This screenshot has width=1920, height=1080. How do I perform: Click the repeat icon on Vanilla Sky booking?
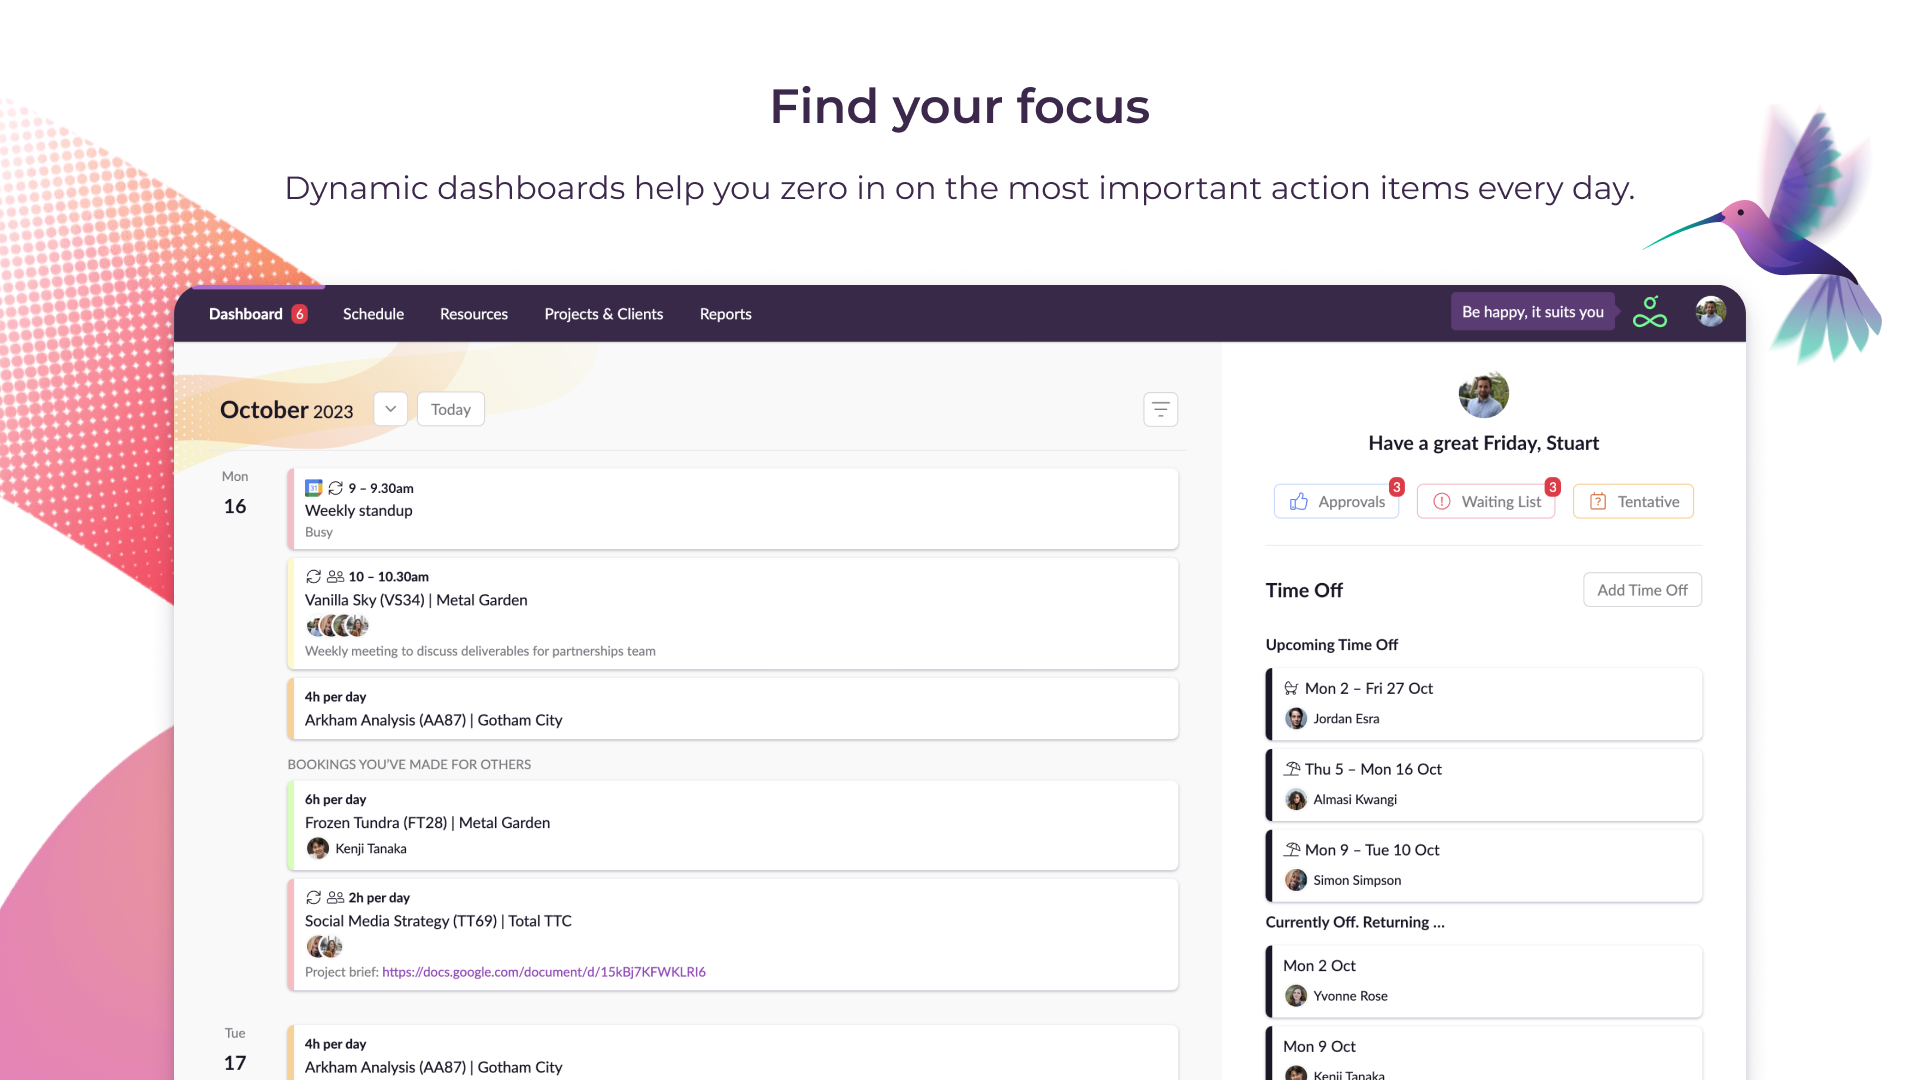tap(313, 577)
